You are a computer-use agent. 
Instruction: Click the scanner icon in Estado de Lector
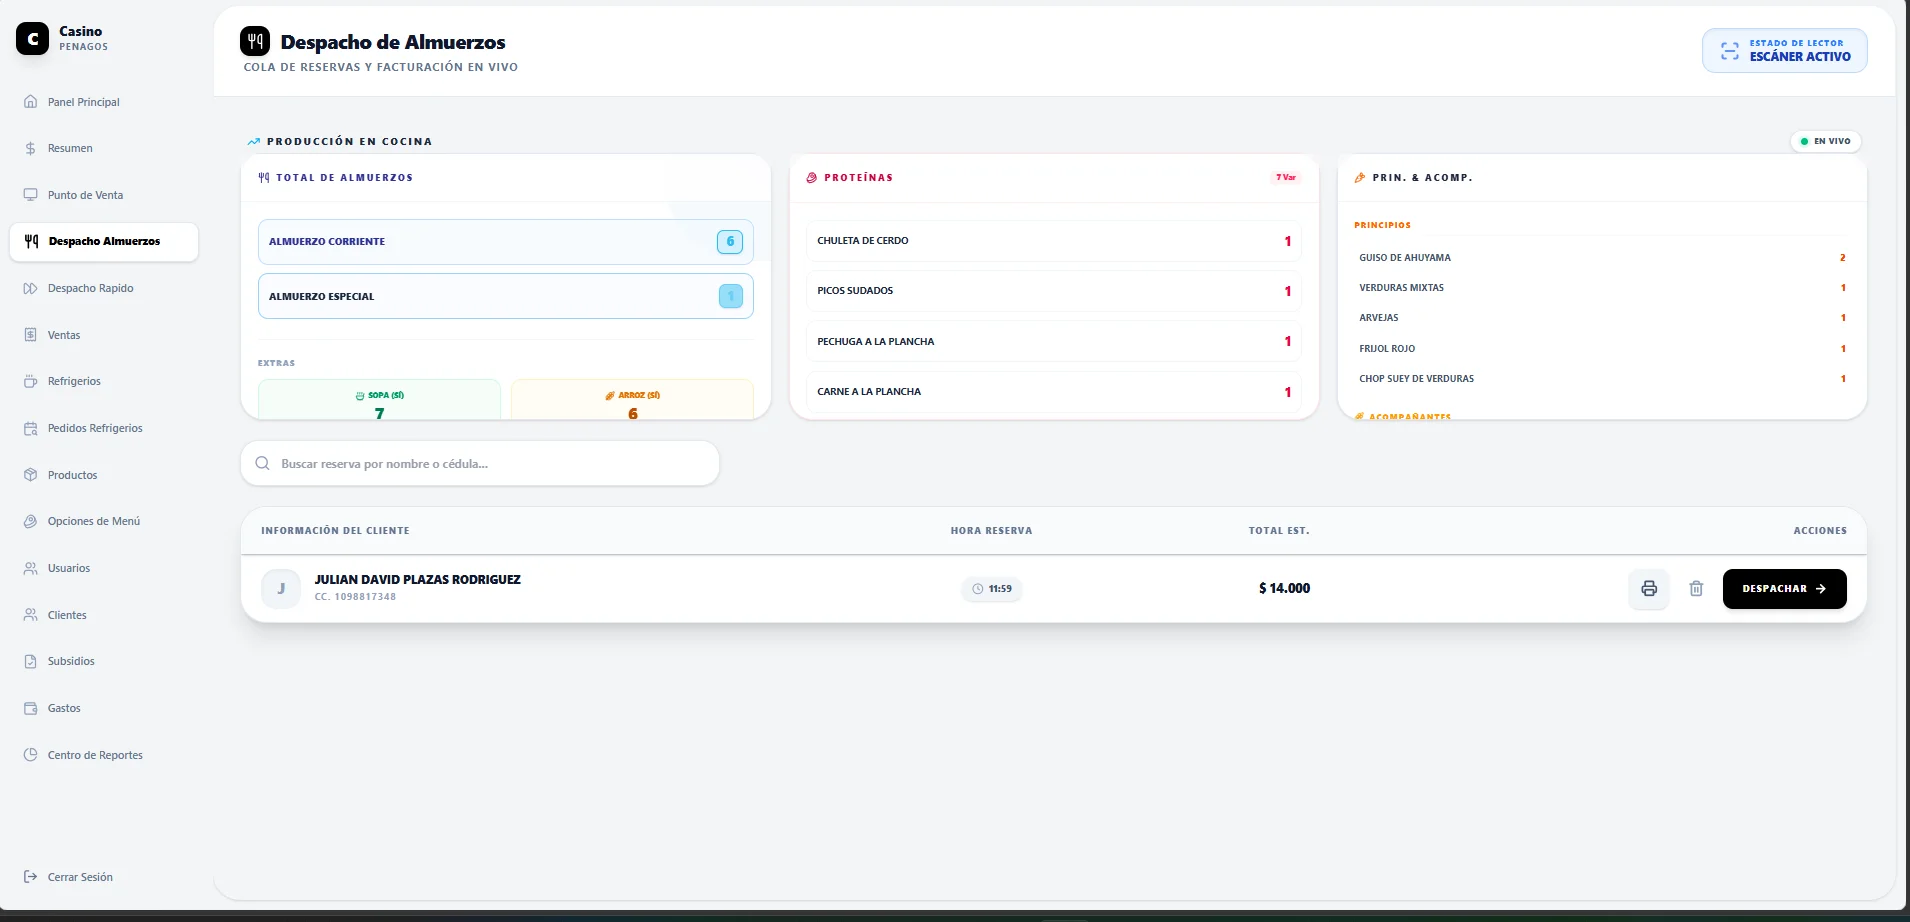(x=1730, y=51)
